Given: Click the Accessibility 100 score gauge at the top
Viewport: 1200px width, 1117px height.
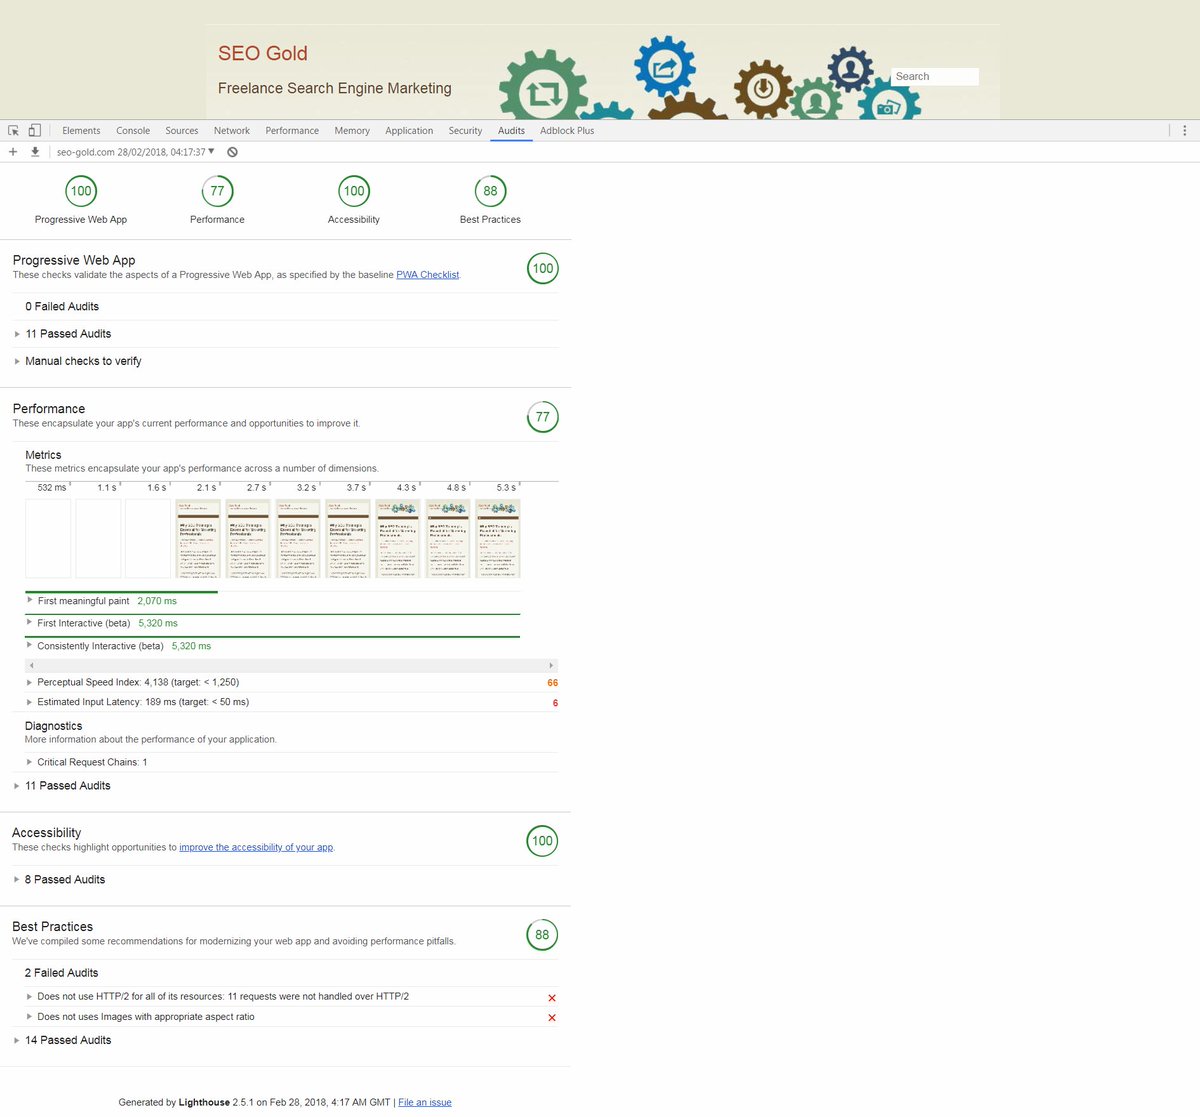Looking at the screenshot, I should 354,191.
